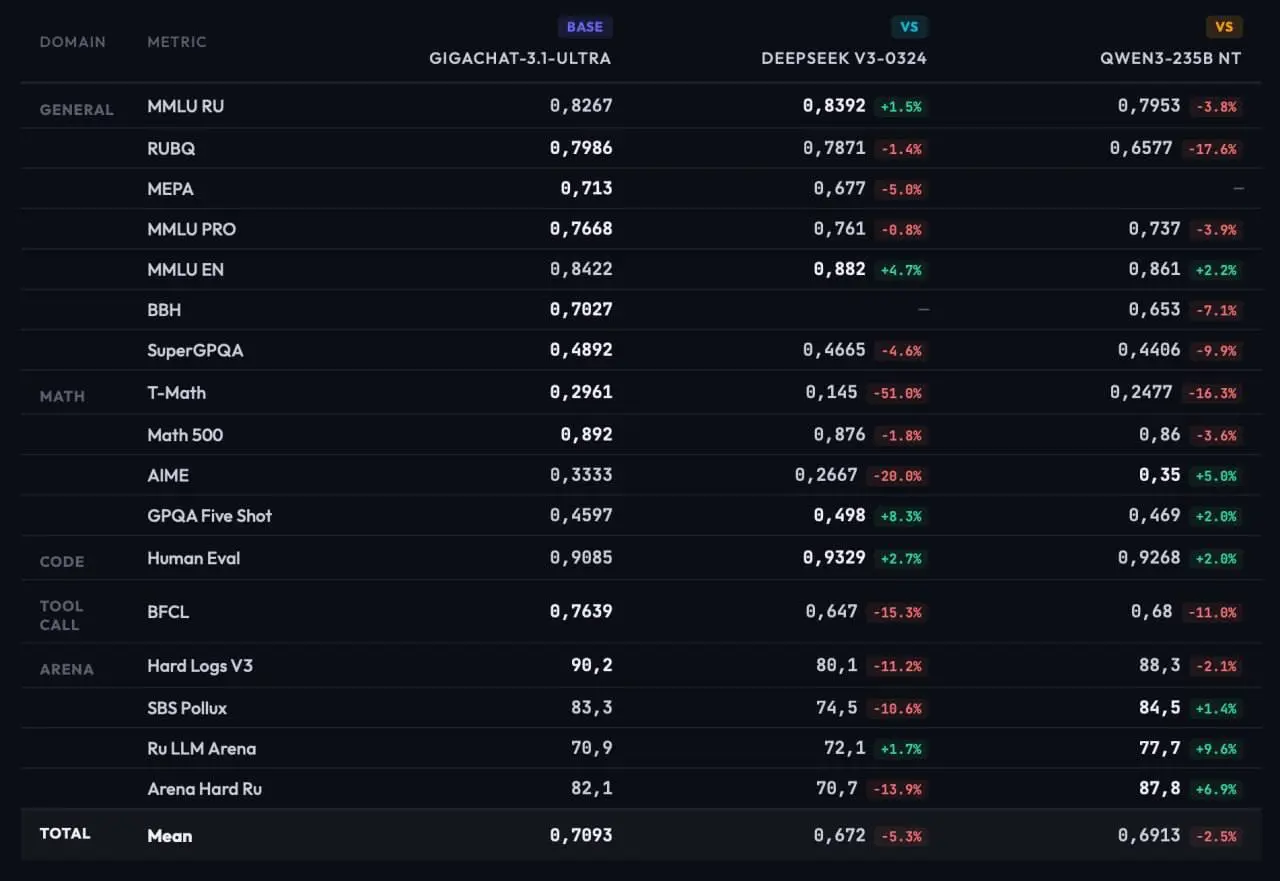
Task: Click the SuperGPQA metric name
Action: point(195,351)
